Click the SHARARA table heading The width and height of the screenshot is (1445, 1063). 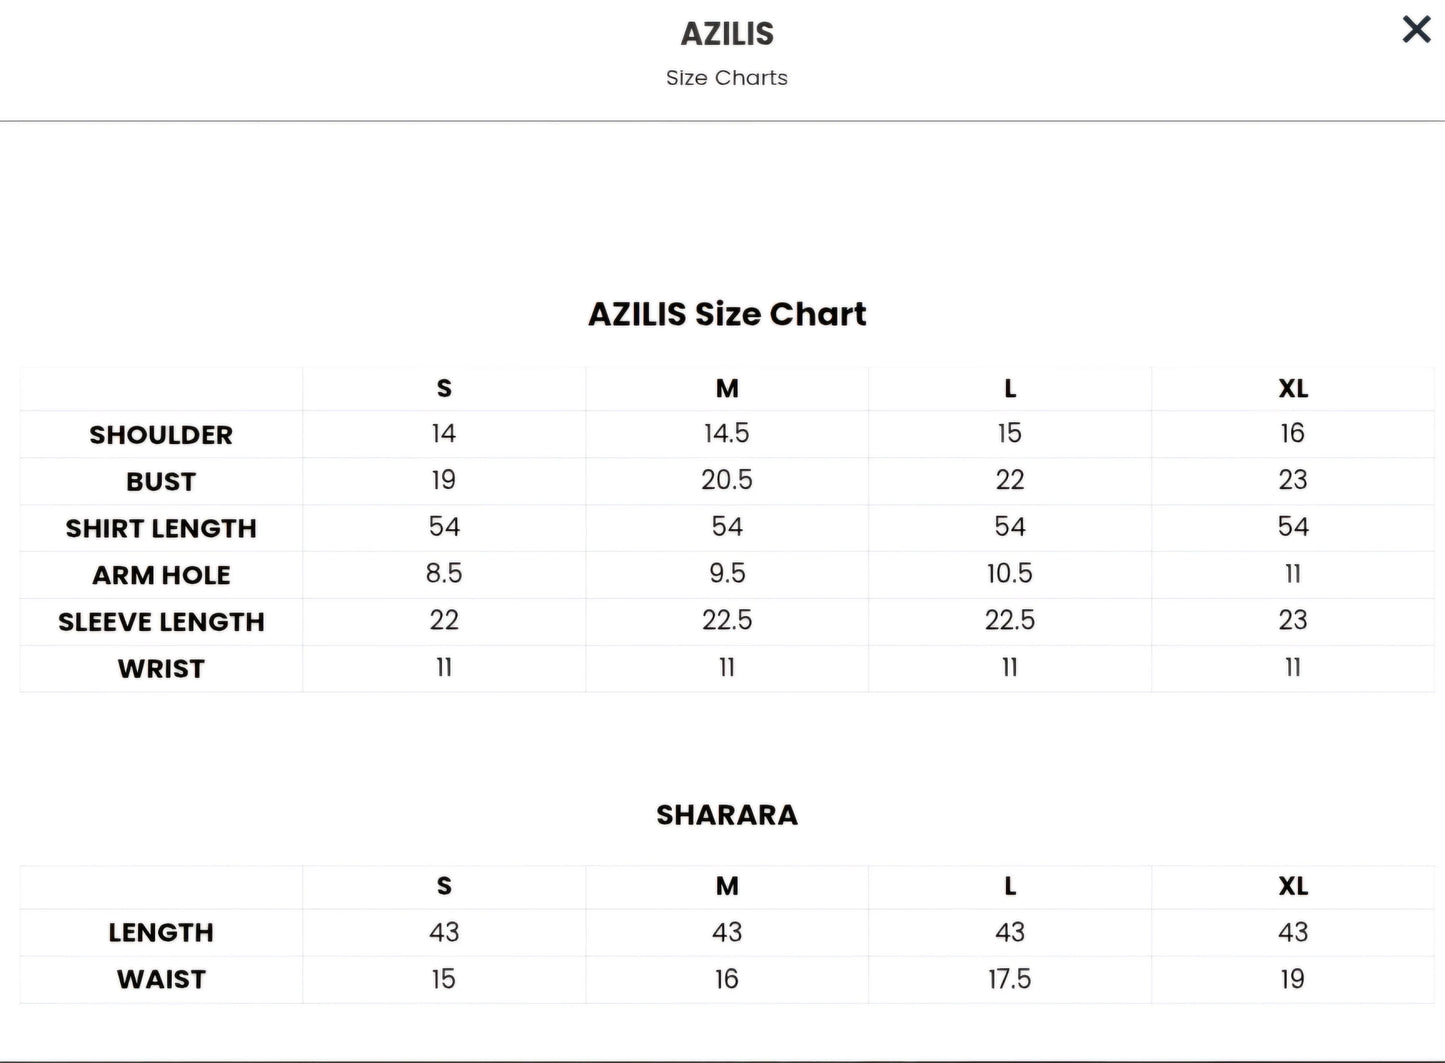pos(727,815)
